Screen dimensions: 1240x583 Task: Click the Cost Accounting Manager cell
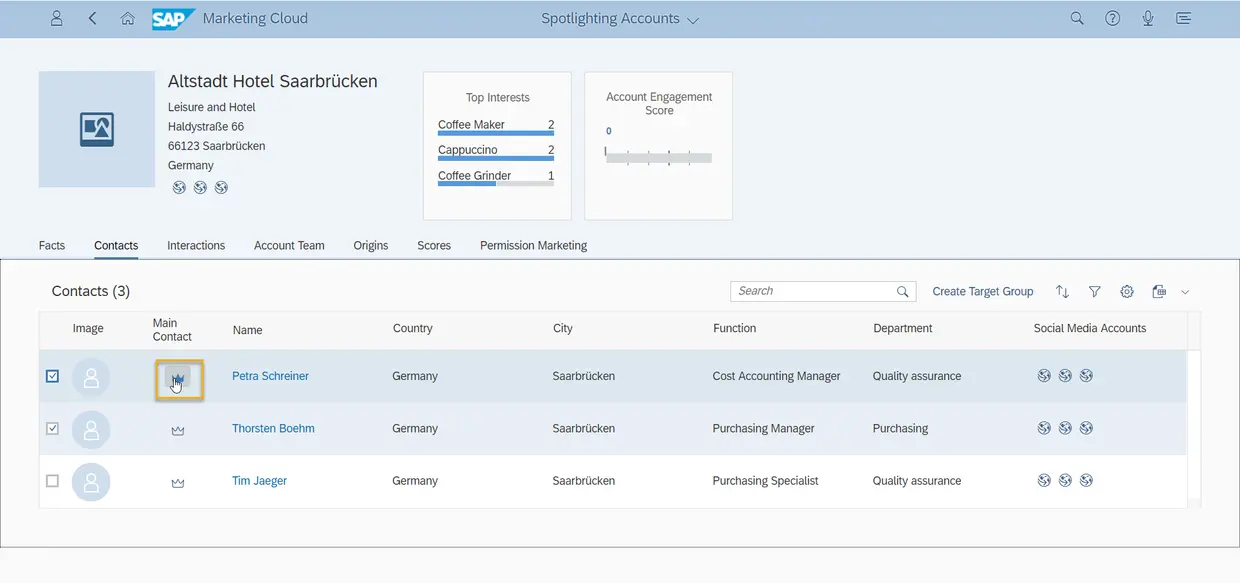click(777, 376)
